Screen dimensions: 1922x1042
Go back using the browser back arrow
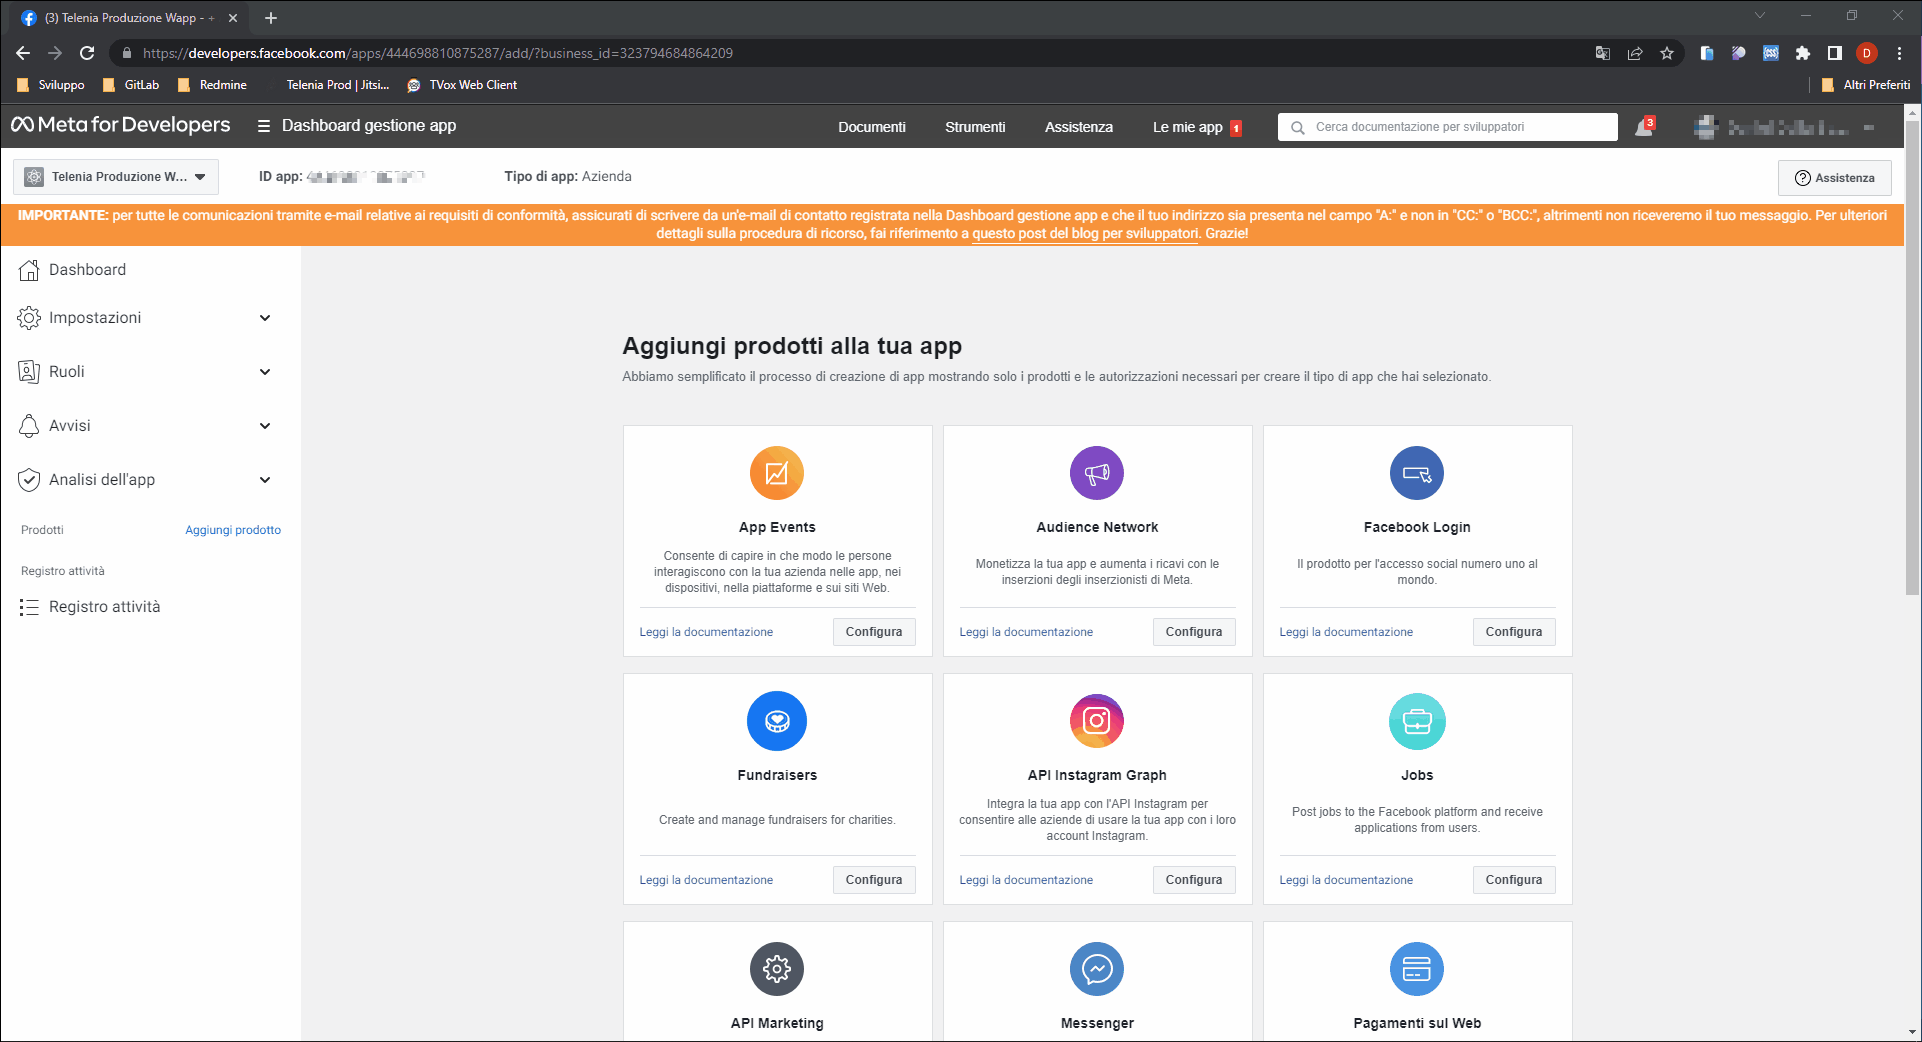[23, 53]
